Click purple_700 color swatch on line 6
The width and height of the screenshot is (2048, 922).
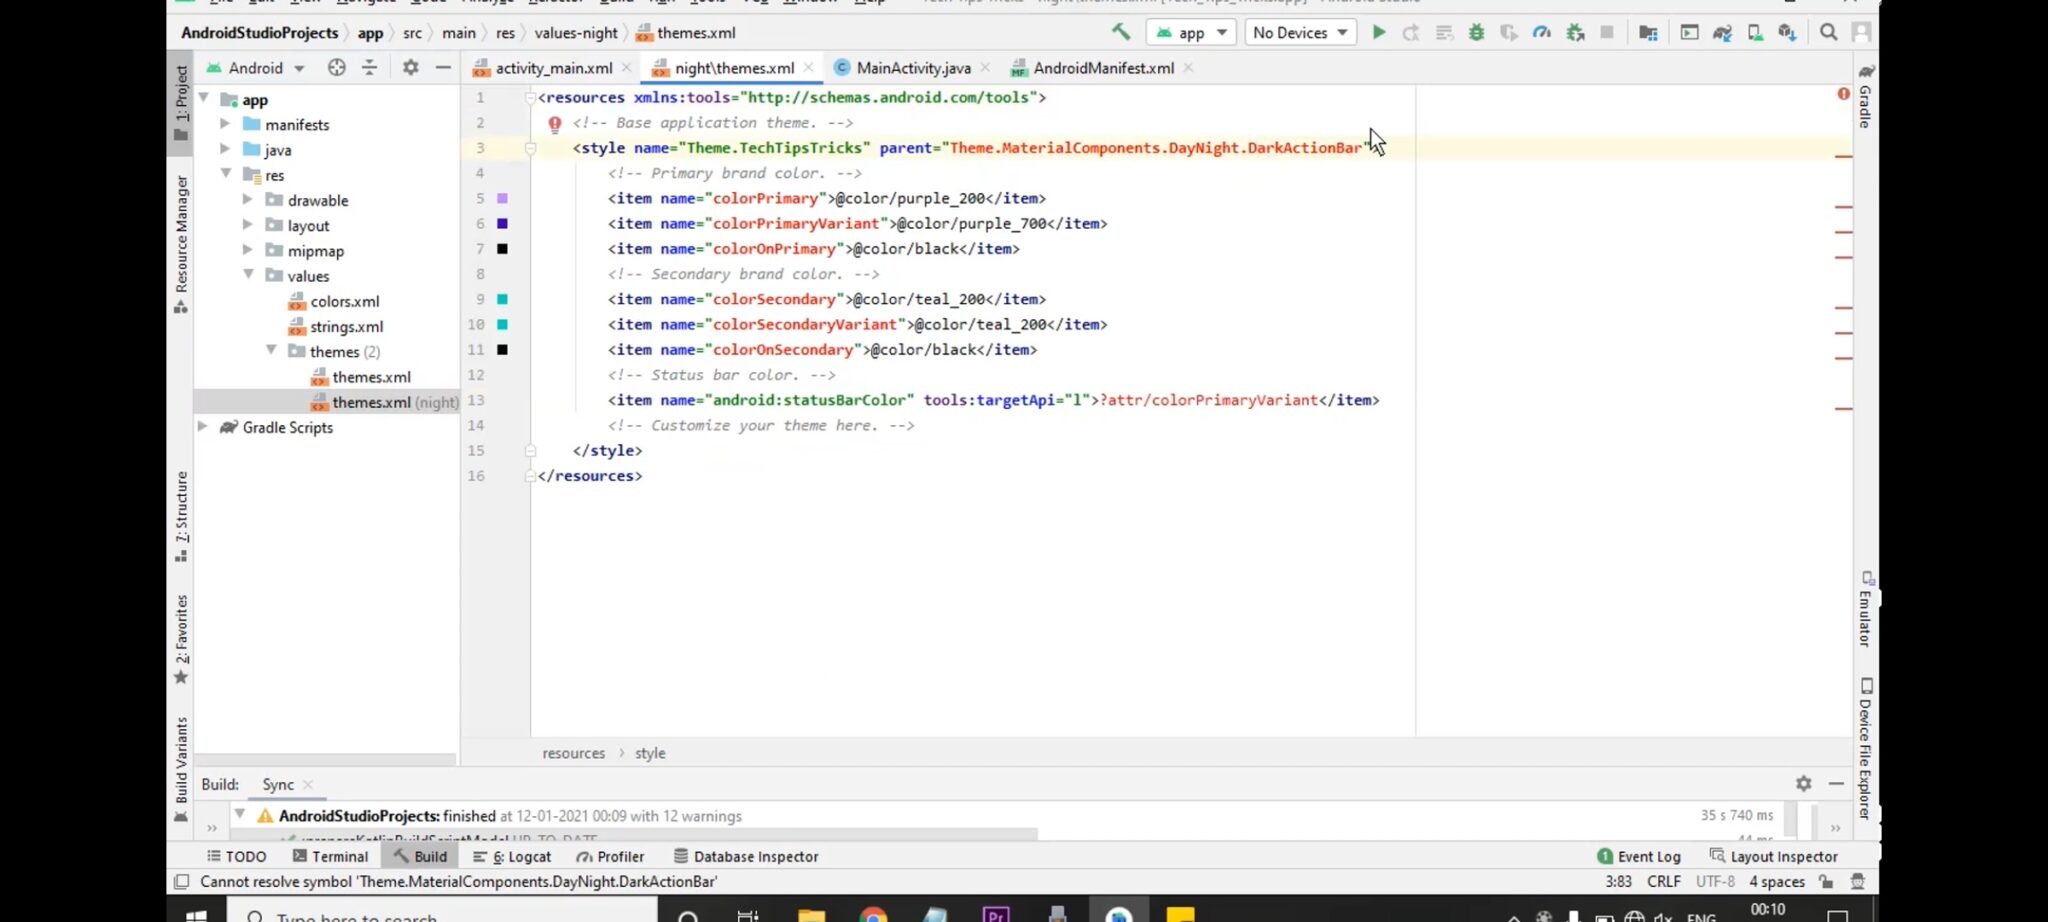coord(502,223)
